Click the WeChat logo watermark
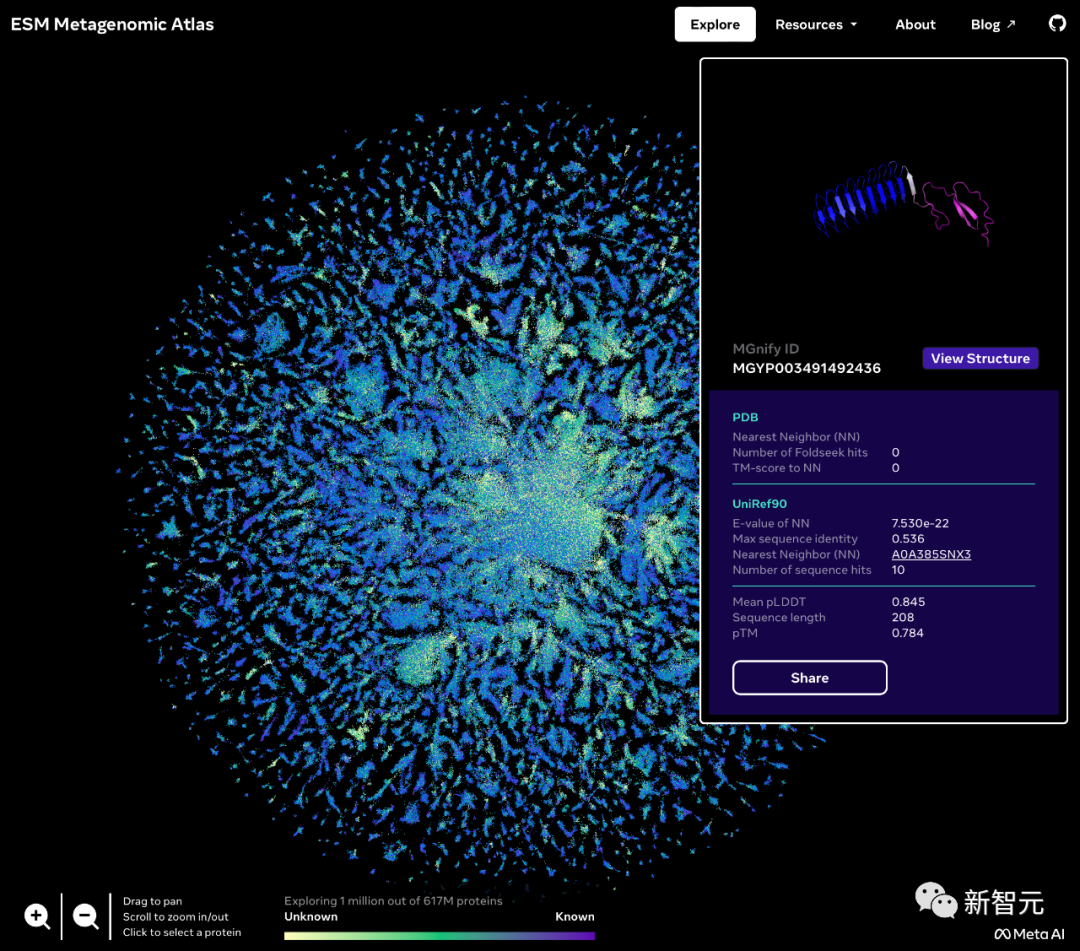1080x951 pixels. tap(935, 900)
